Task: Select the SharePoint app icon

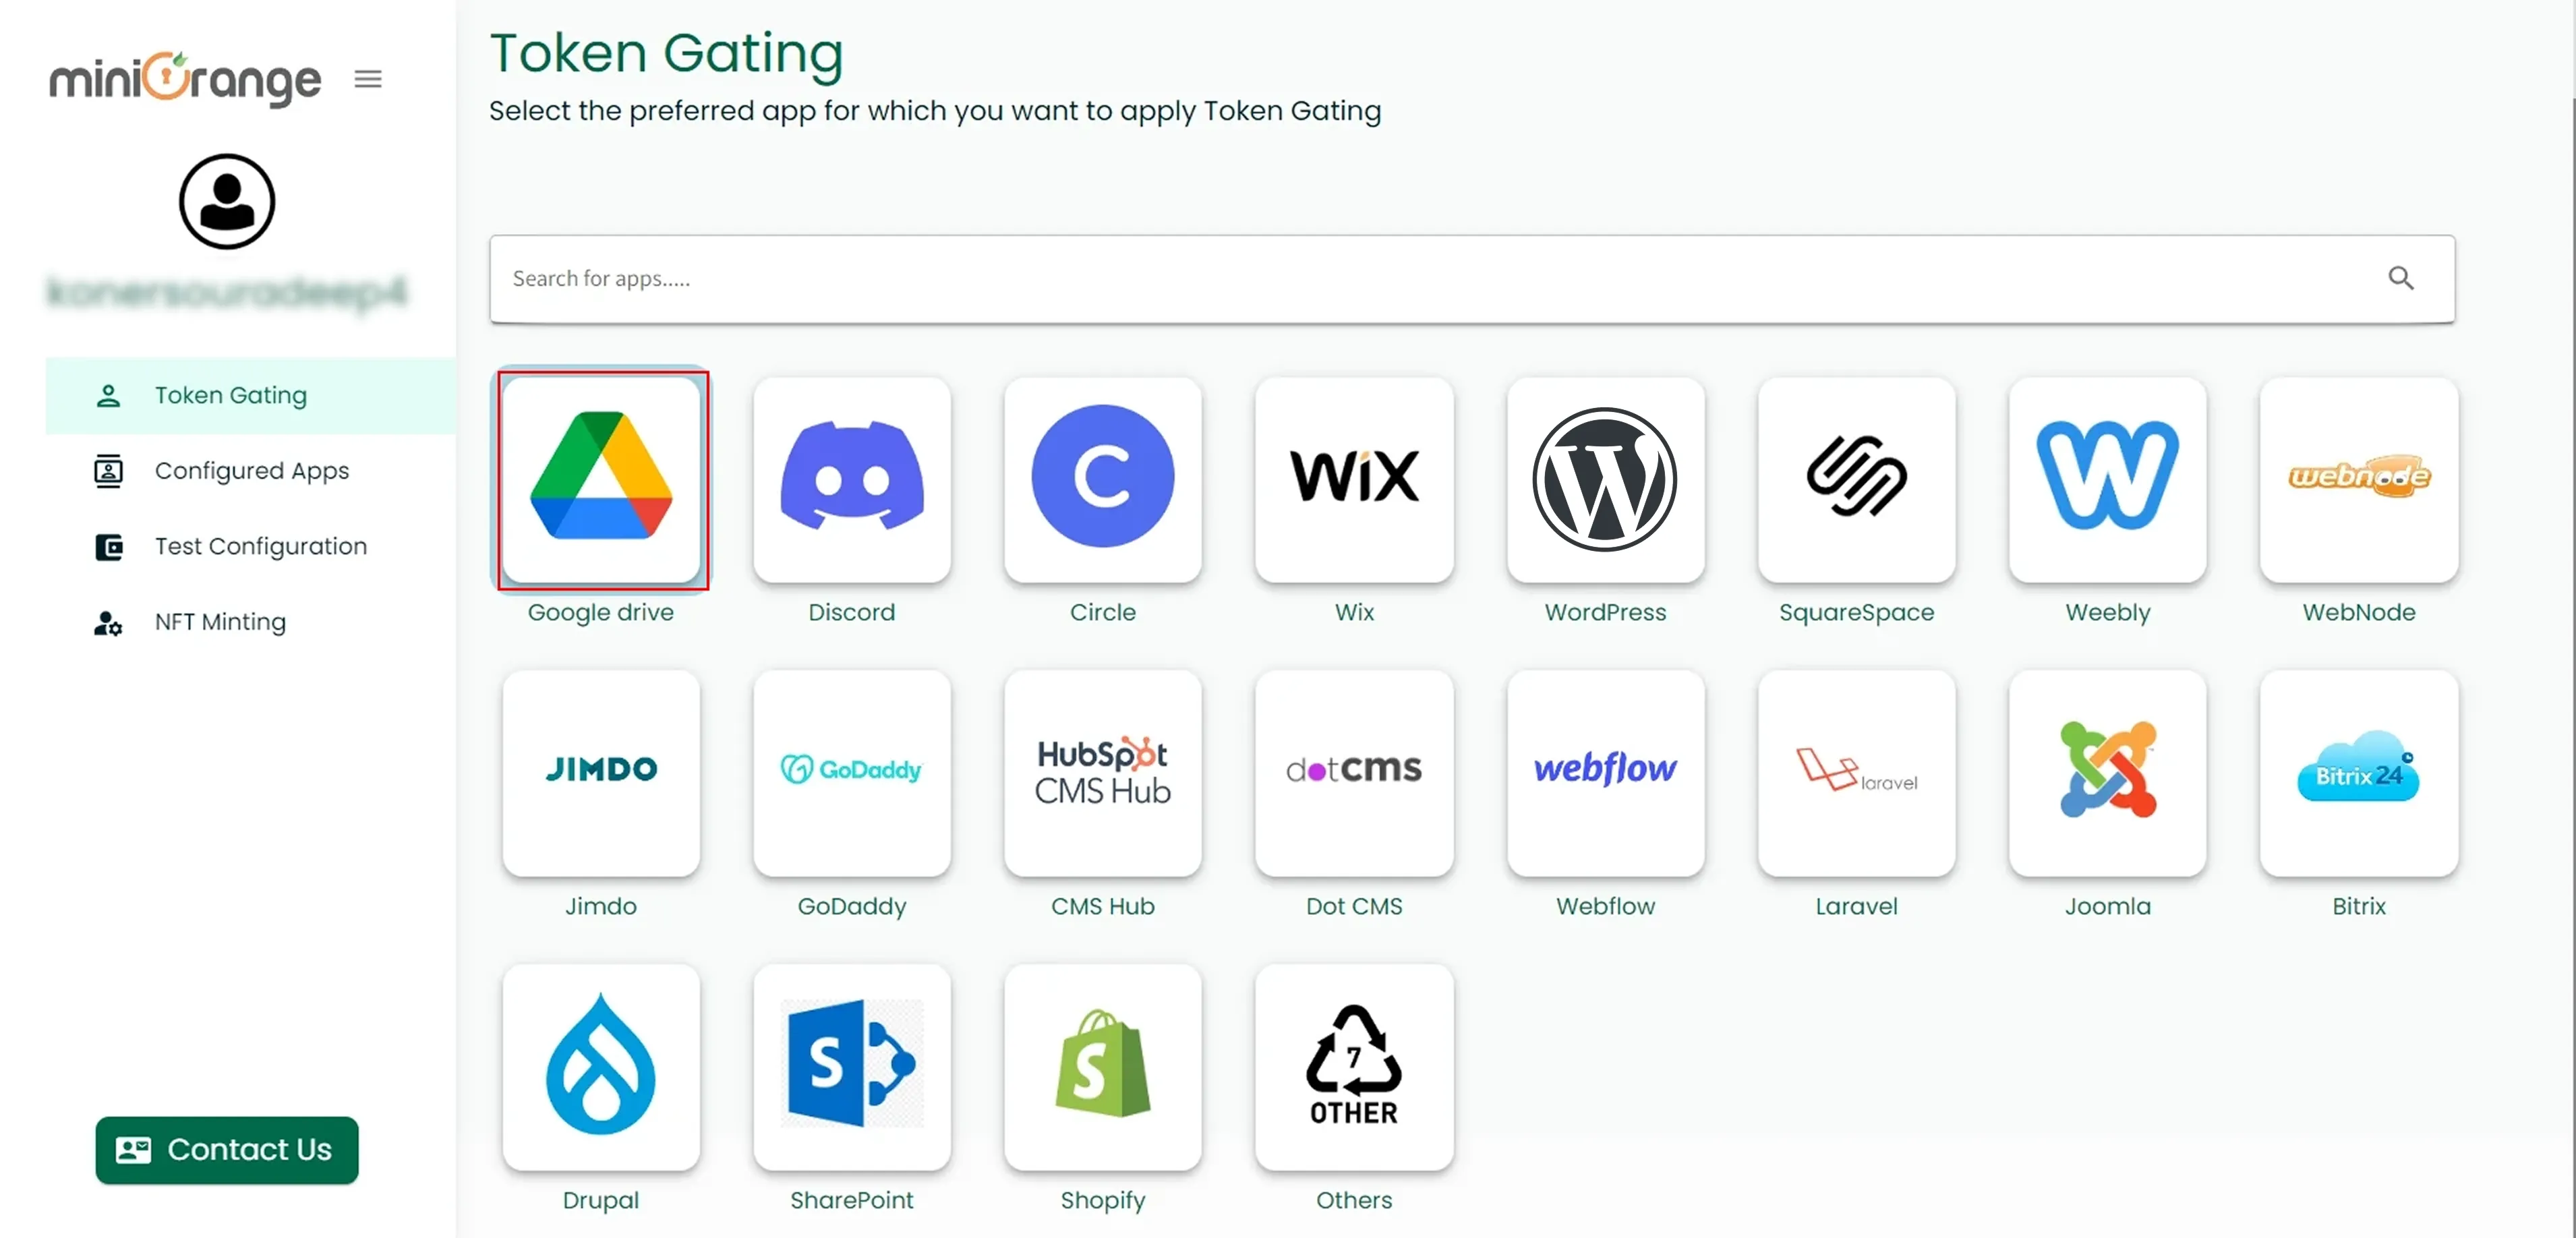Action: pos(852,1067)
